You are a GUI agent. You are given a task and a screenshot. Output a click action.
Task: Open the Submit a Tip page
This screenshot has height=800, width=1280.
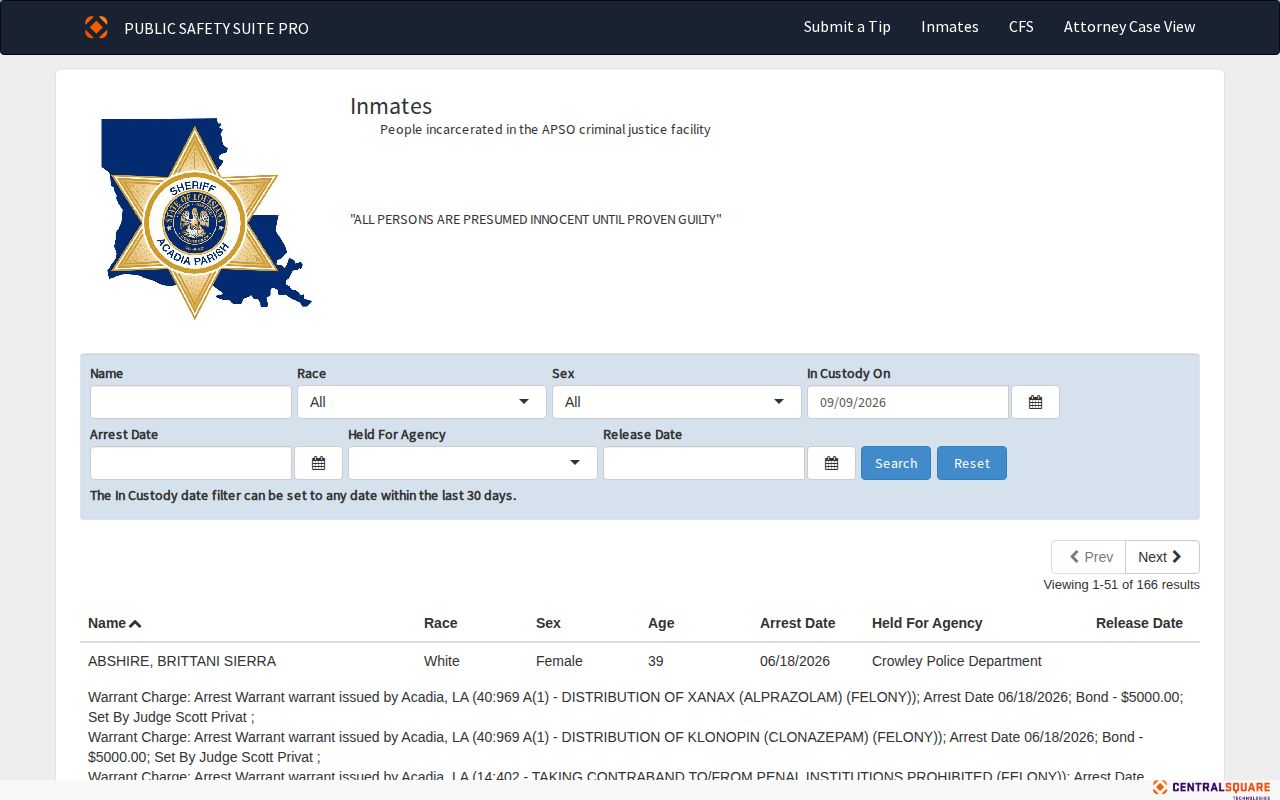[847, 27]
